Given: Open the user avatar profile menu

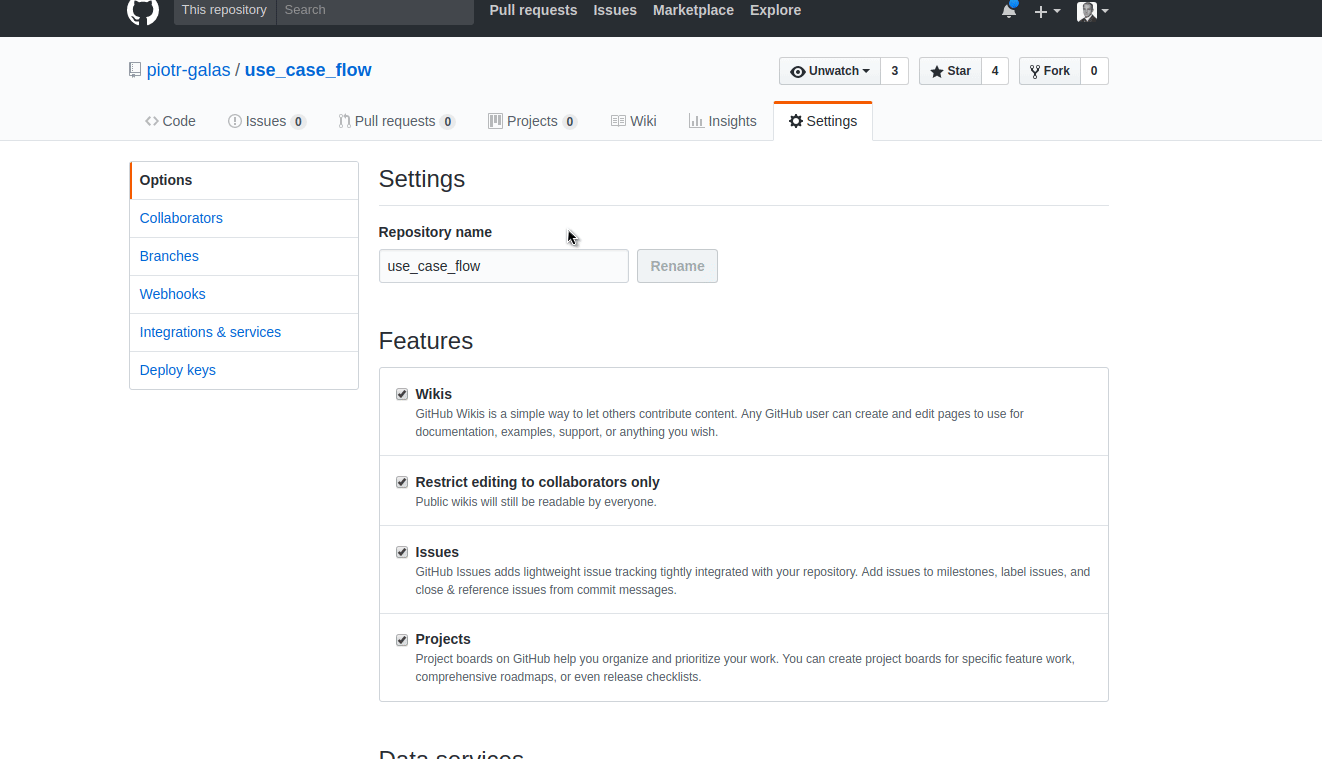Looking at the screenshot, I should click(x=1092, y=11).
